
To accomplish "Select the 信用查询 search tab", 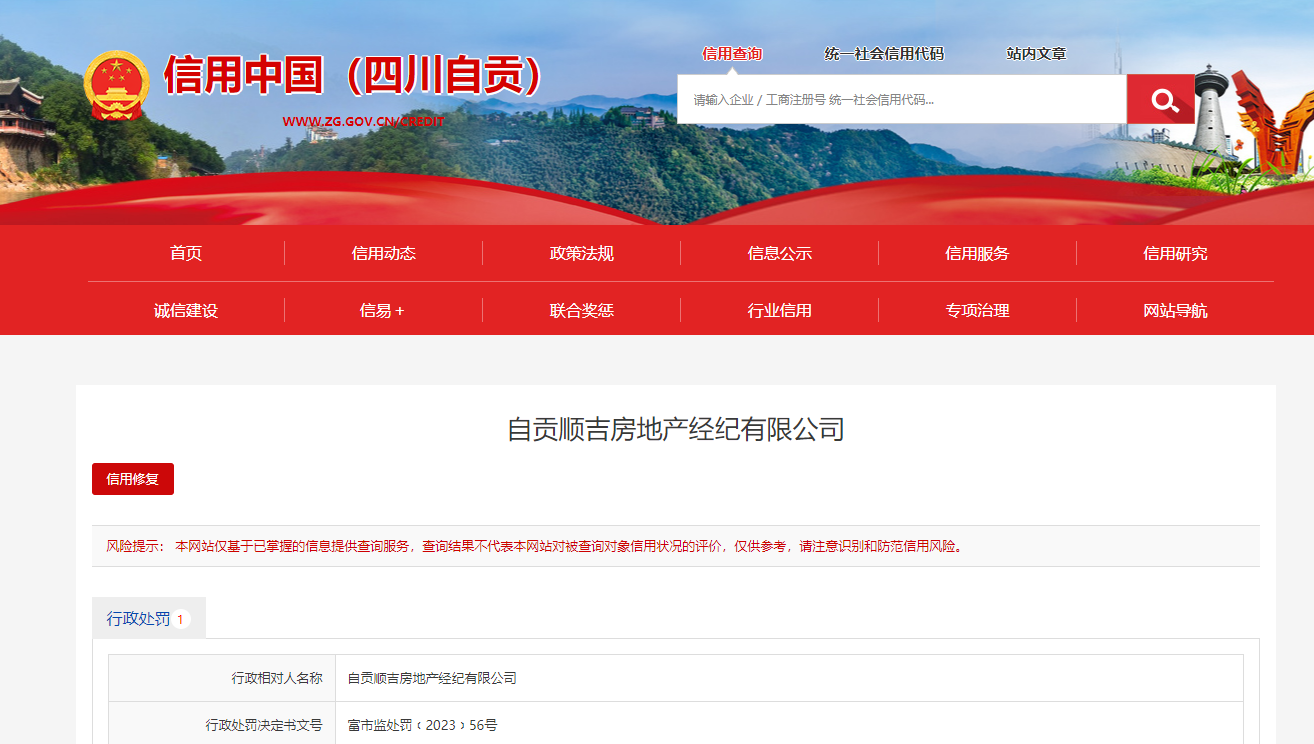I will pyautogui.click(x=732, y=54).
